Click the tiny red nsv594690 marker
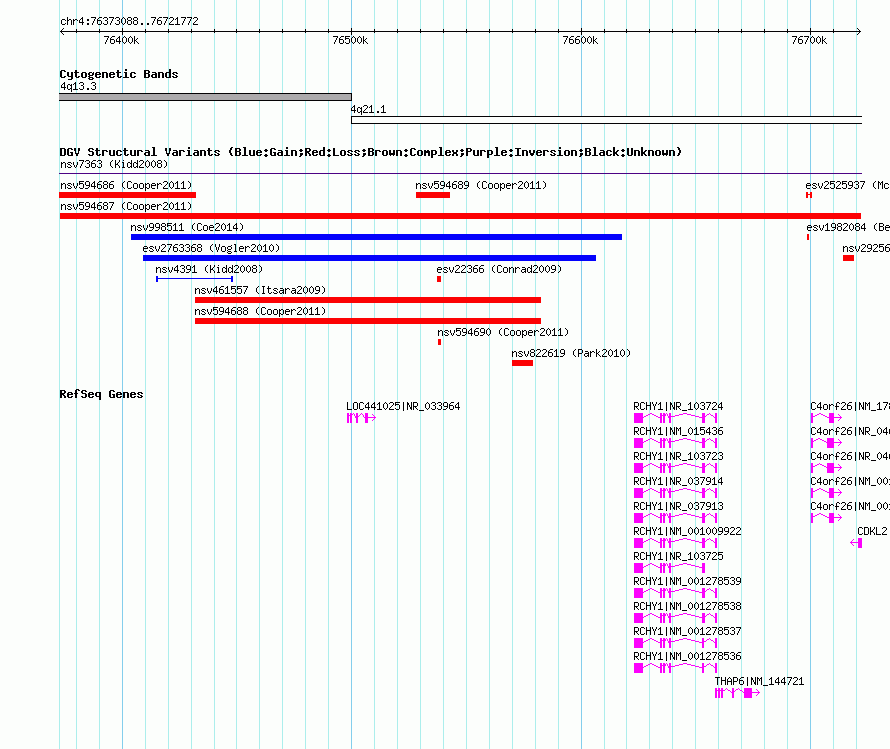The width and height of the screenshot is (890, 749). [439, 342]
